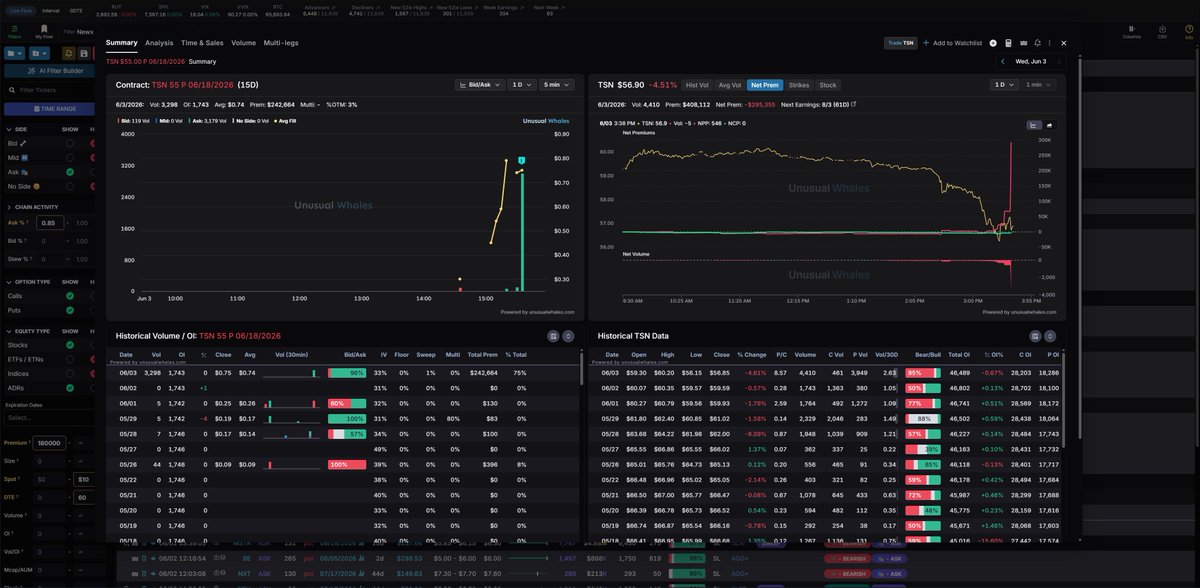
Task: Click the bell notification icon in filter sidebar
Action: 69,53
